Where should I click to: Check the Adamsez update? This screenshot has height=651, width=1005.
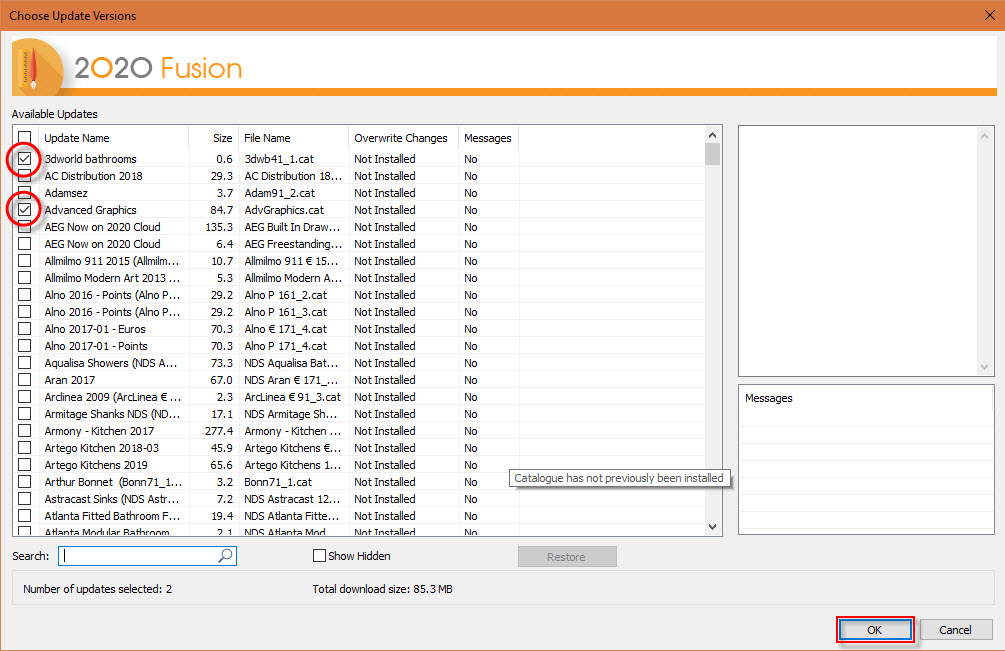24,192
